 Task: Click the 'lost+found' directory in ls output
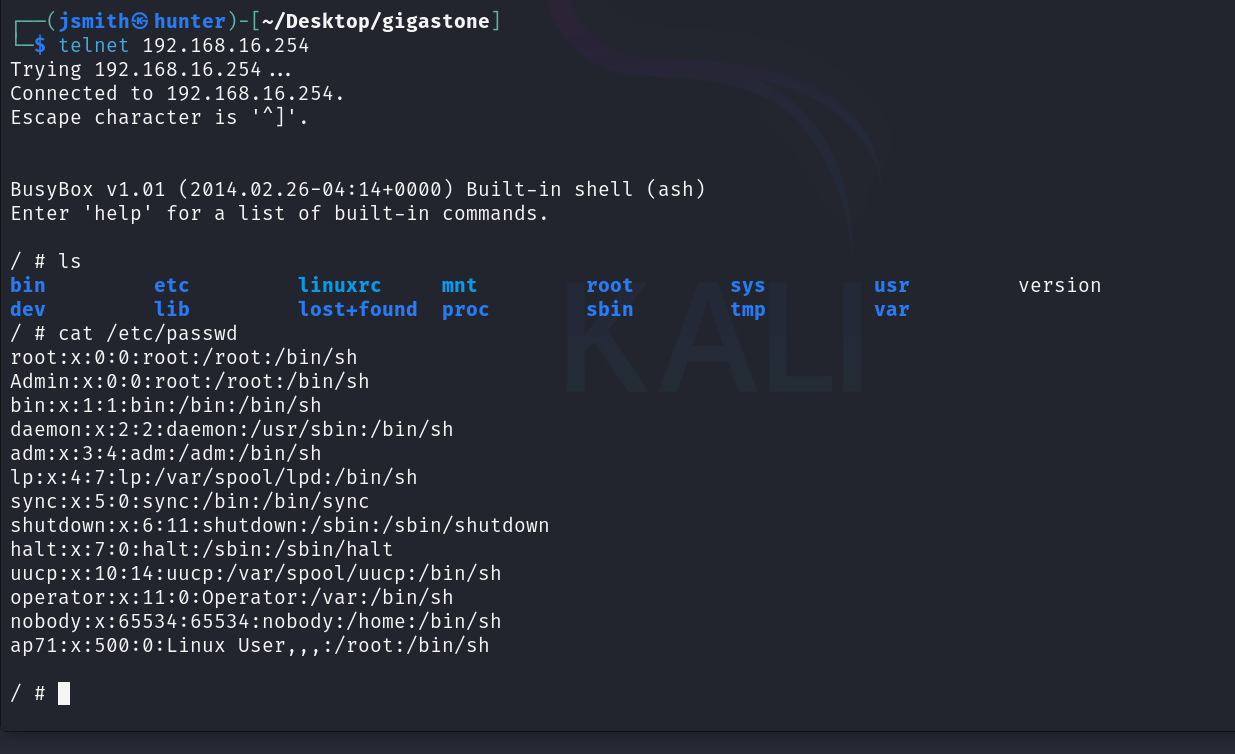pyautogui.click(x=357, y=309)
